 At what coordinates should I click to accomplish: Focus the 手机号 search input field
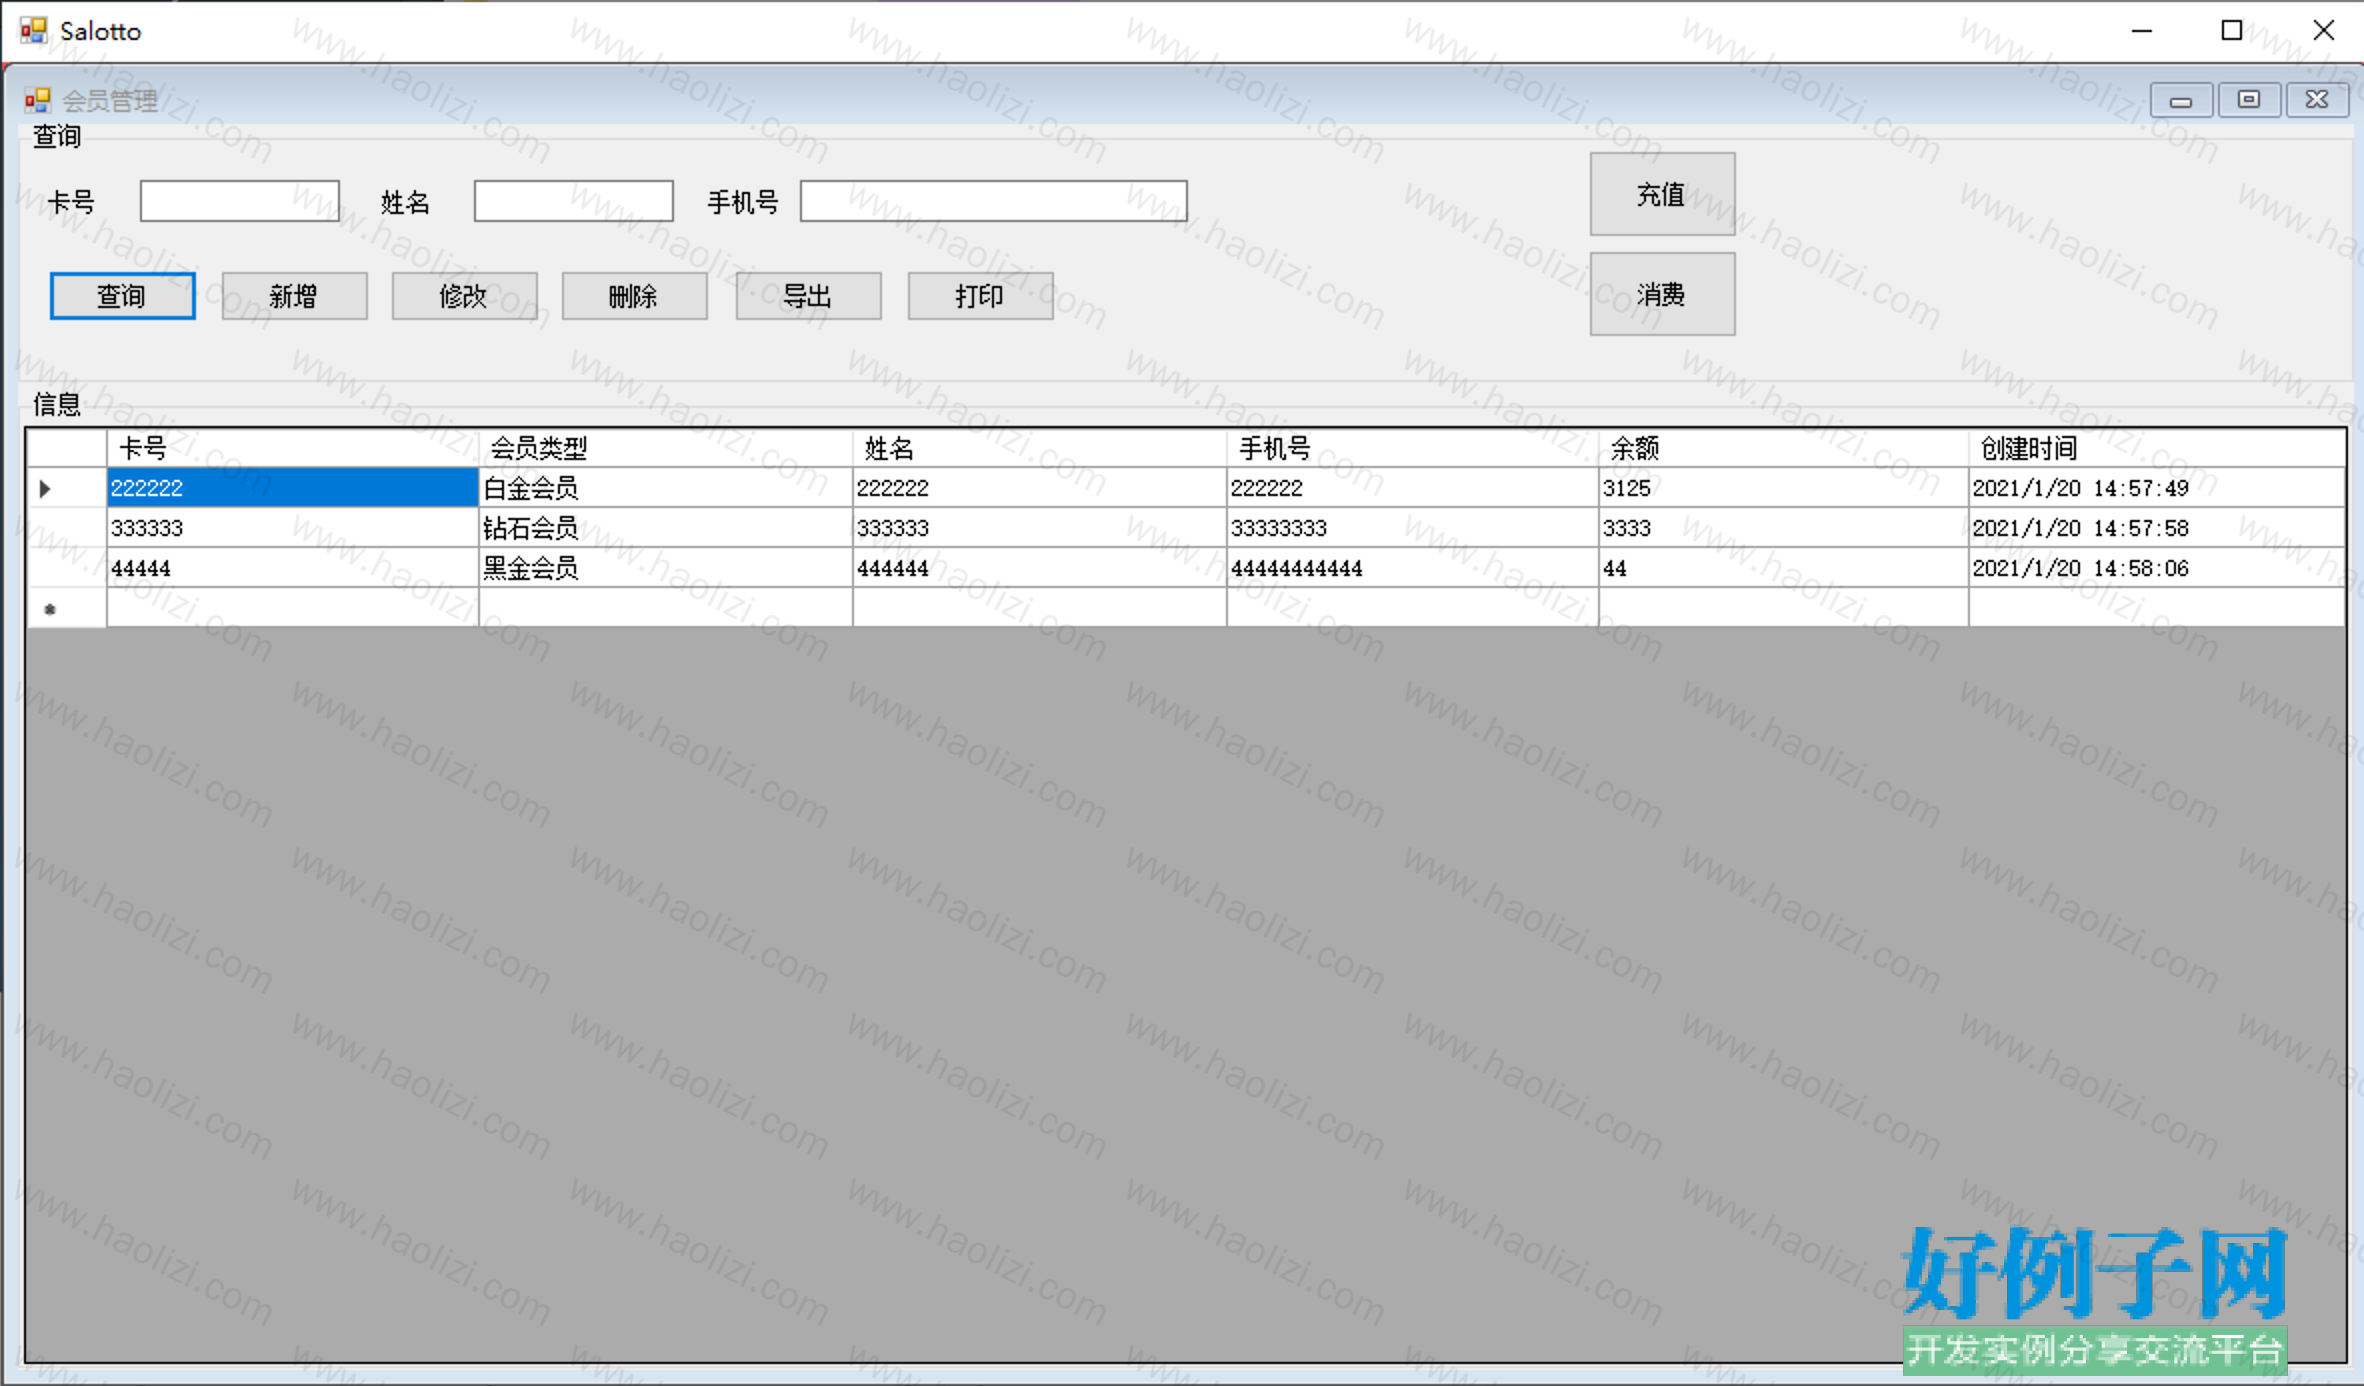(994, 201)
